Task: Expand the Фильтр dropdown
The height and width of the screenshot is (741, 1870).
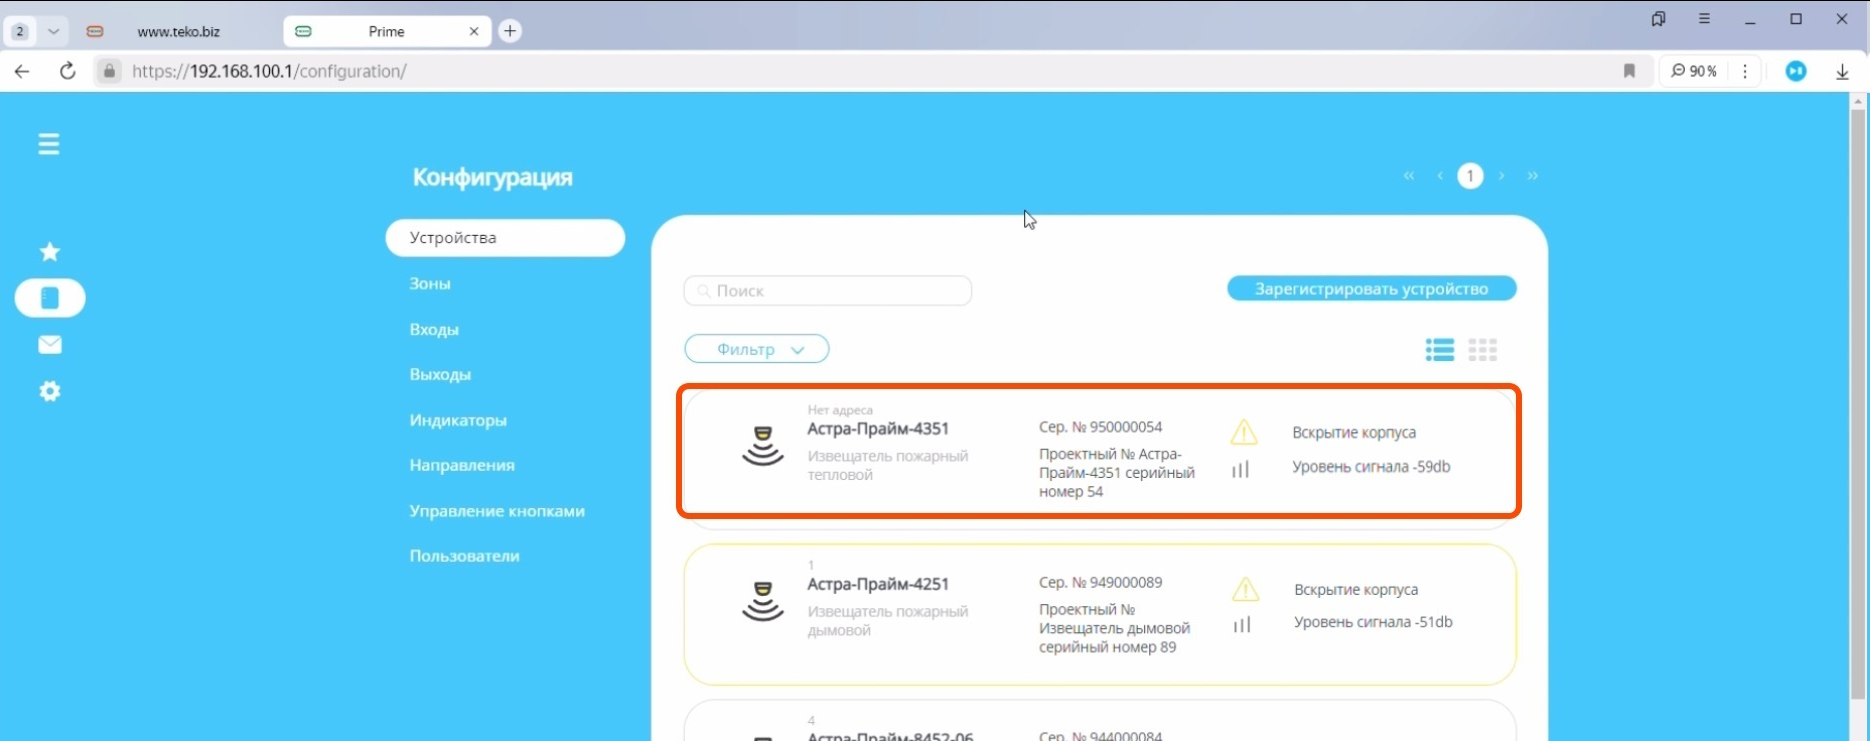Action: pyautogui.click(x=757, y=349)
